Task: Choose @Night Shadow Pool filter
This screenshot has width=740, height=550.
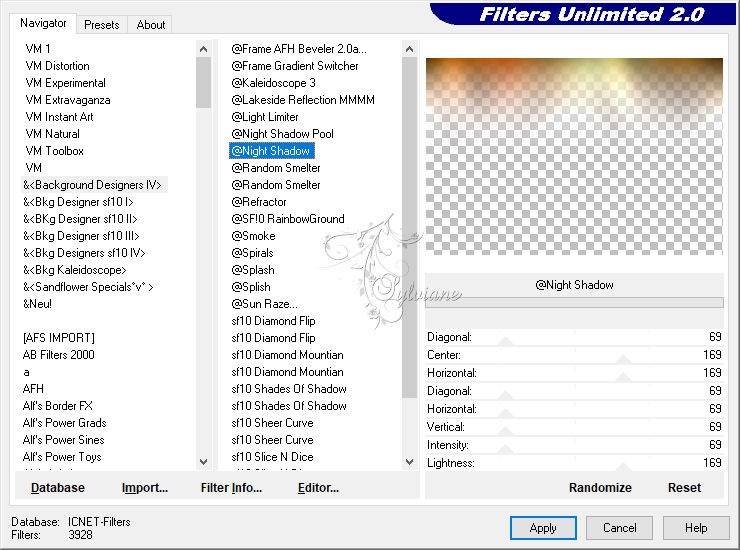Action: tap(283, 134)
